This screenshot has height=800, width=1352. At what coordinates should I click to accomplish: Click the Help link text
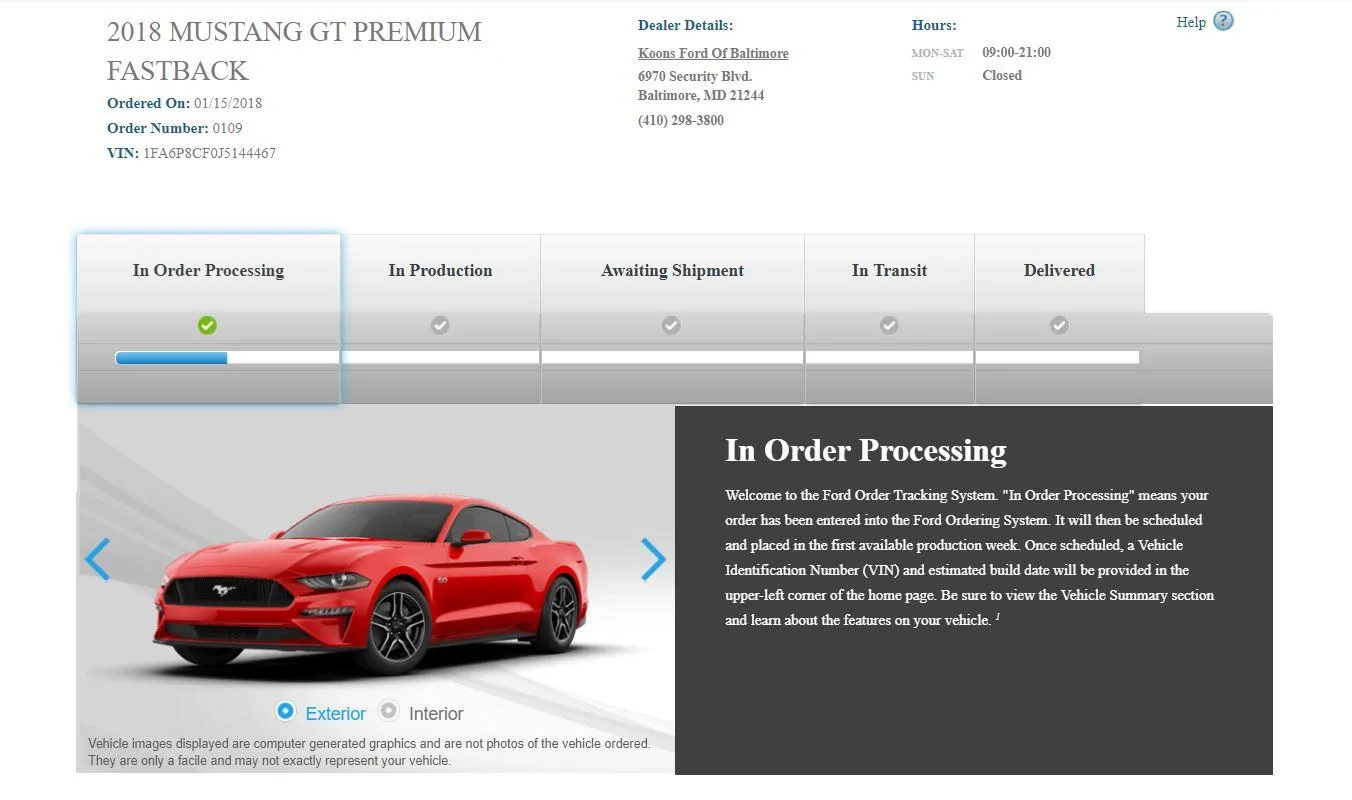click(1191, 22)
